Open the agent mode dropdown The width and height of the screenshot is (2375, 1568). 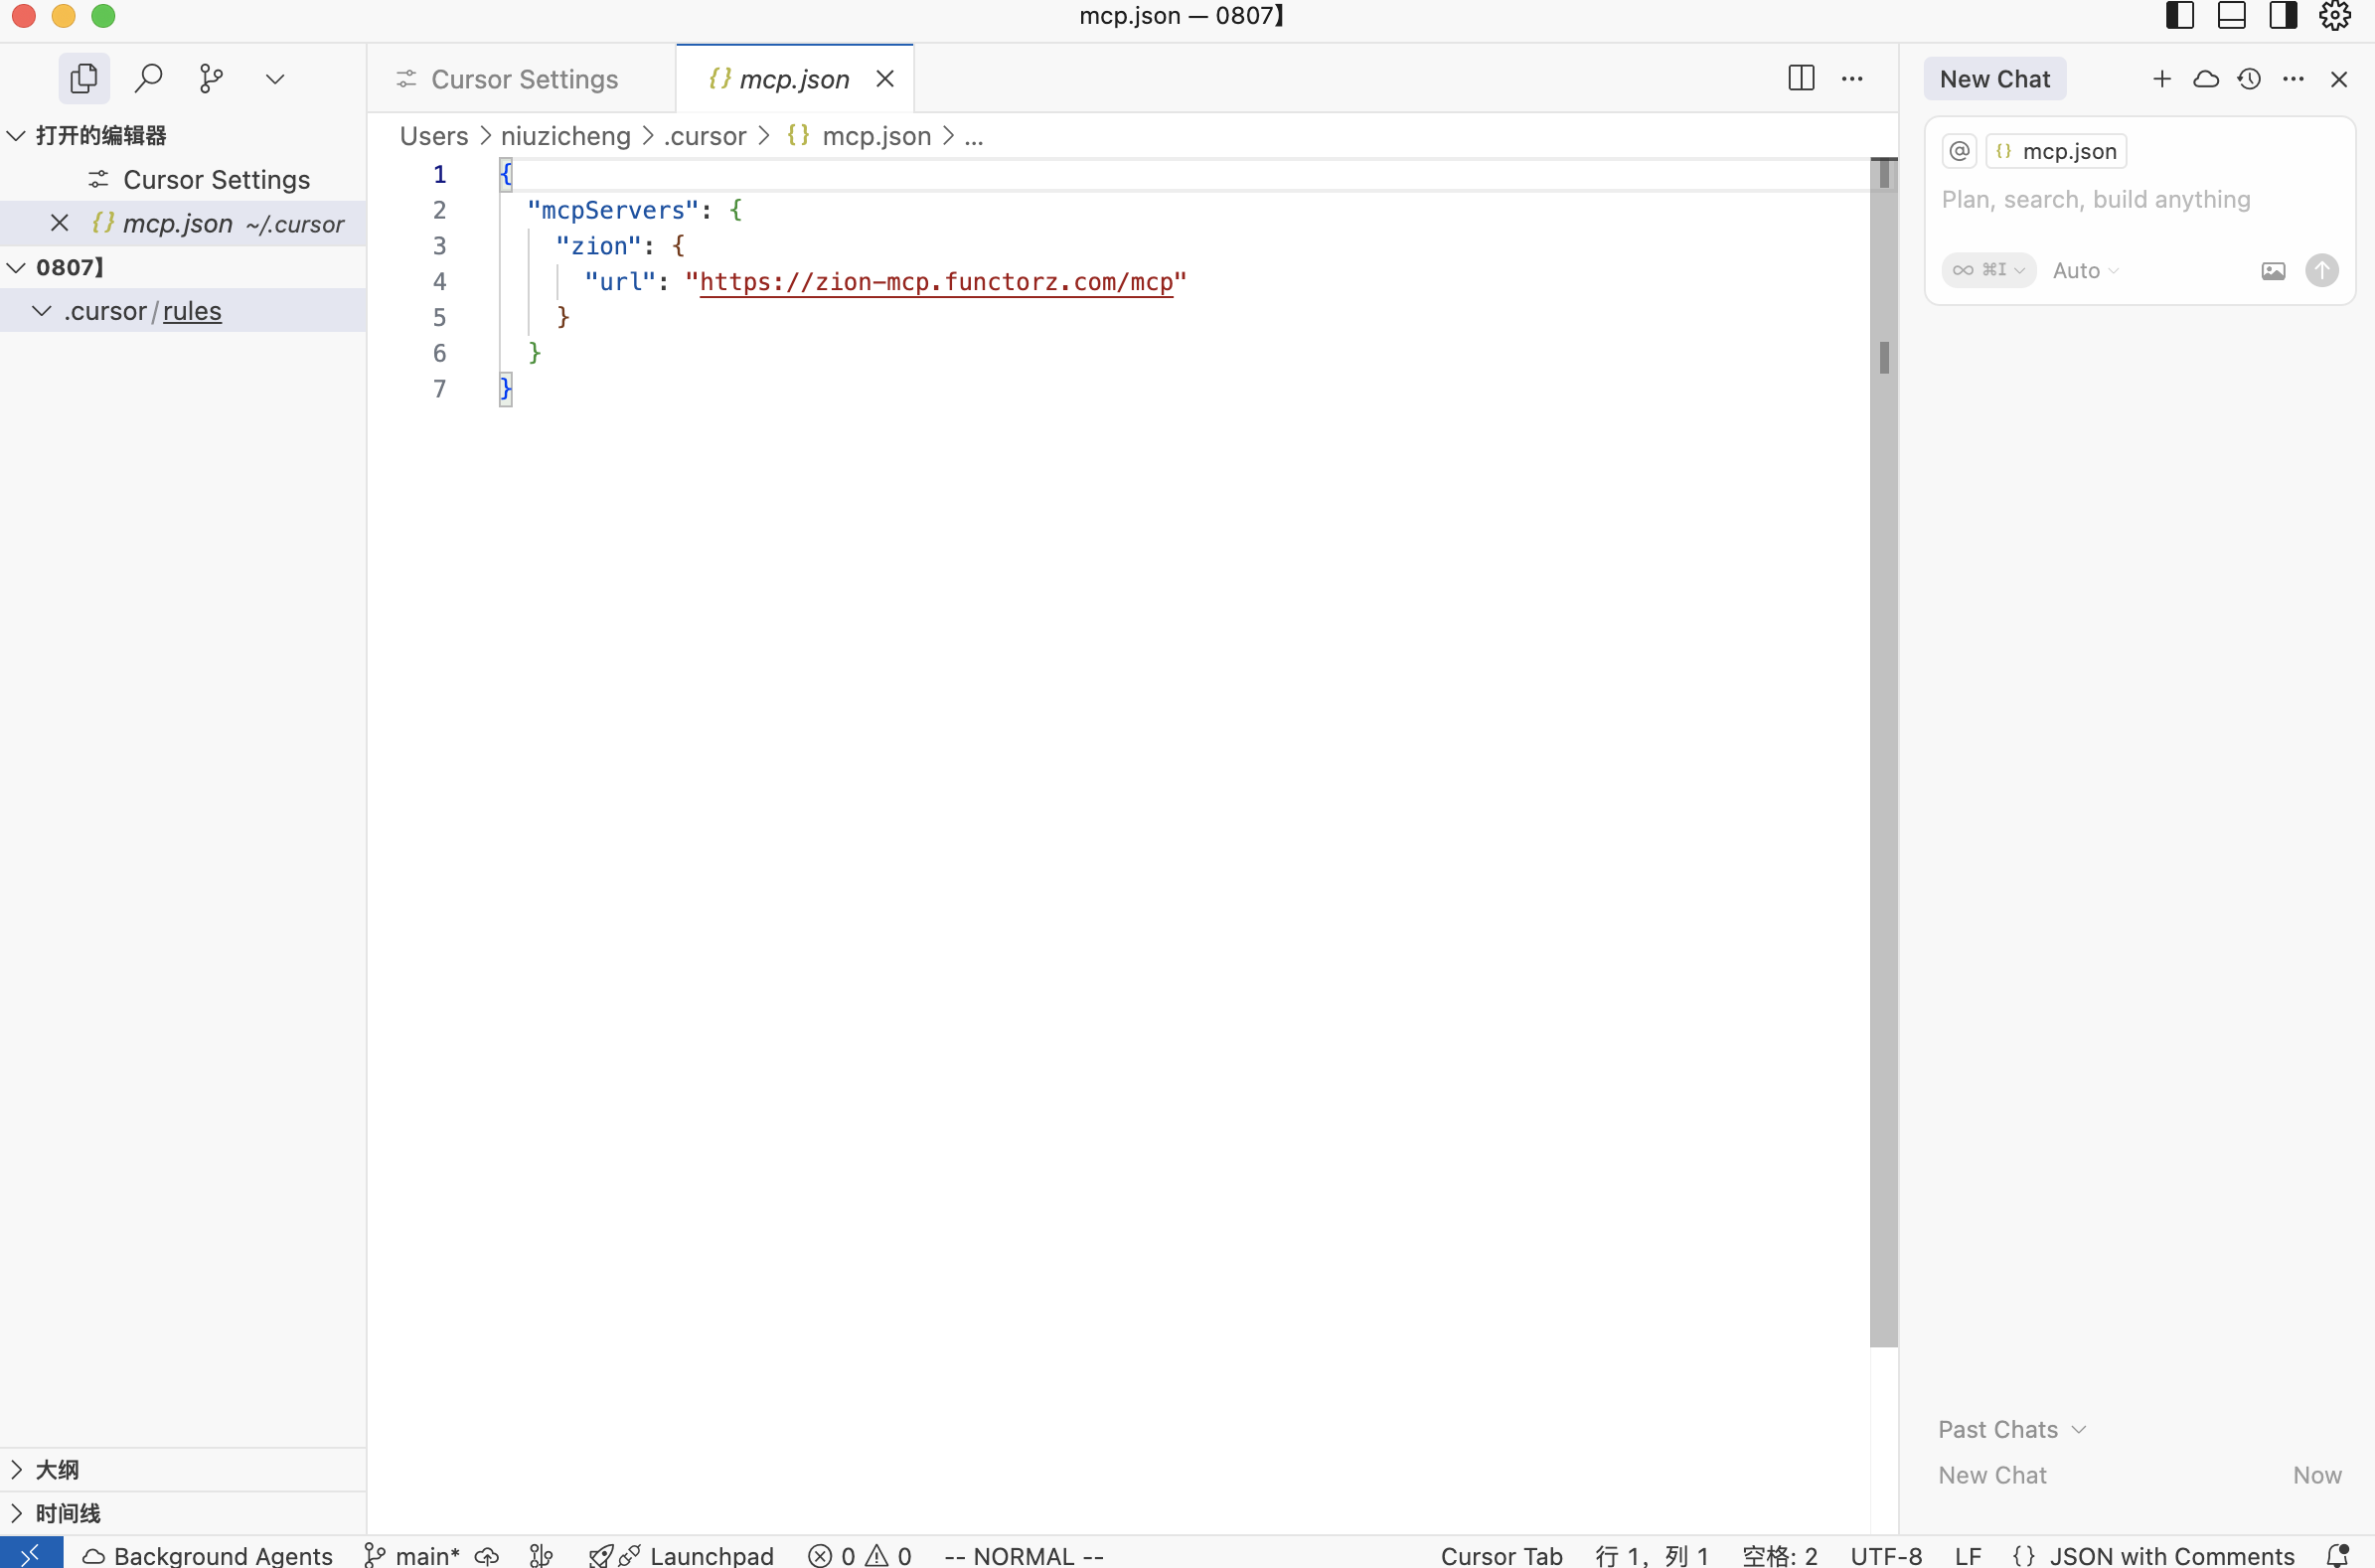tap(1989, 270)
